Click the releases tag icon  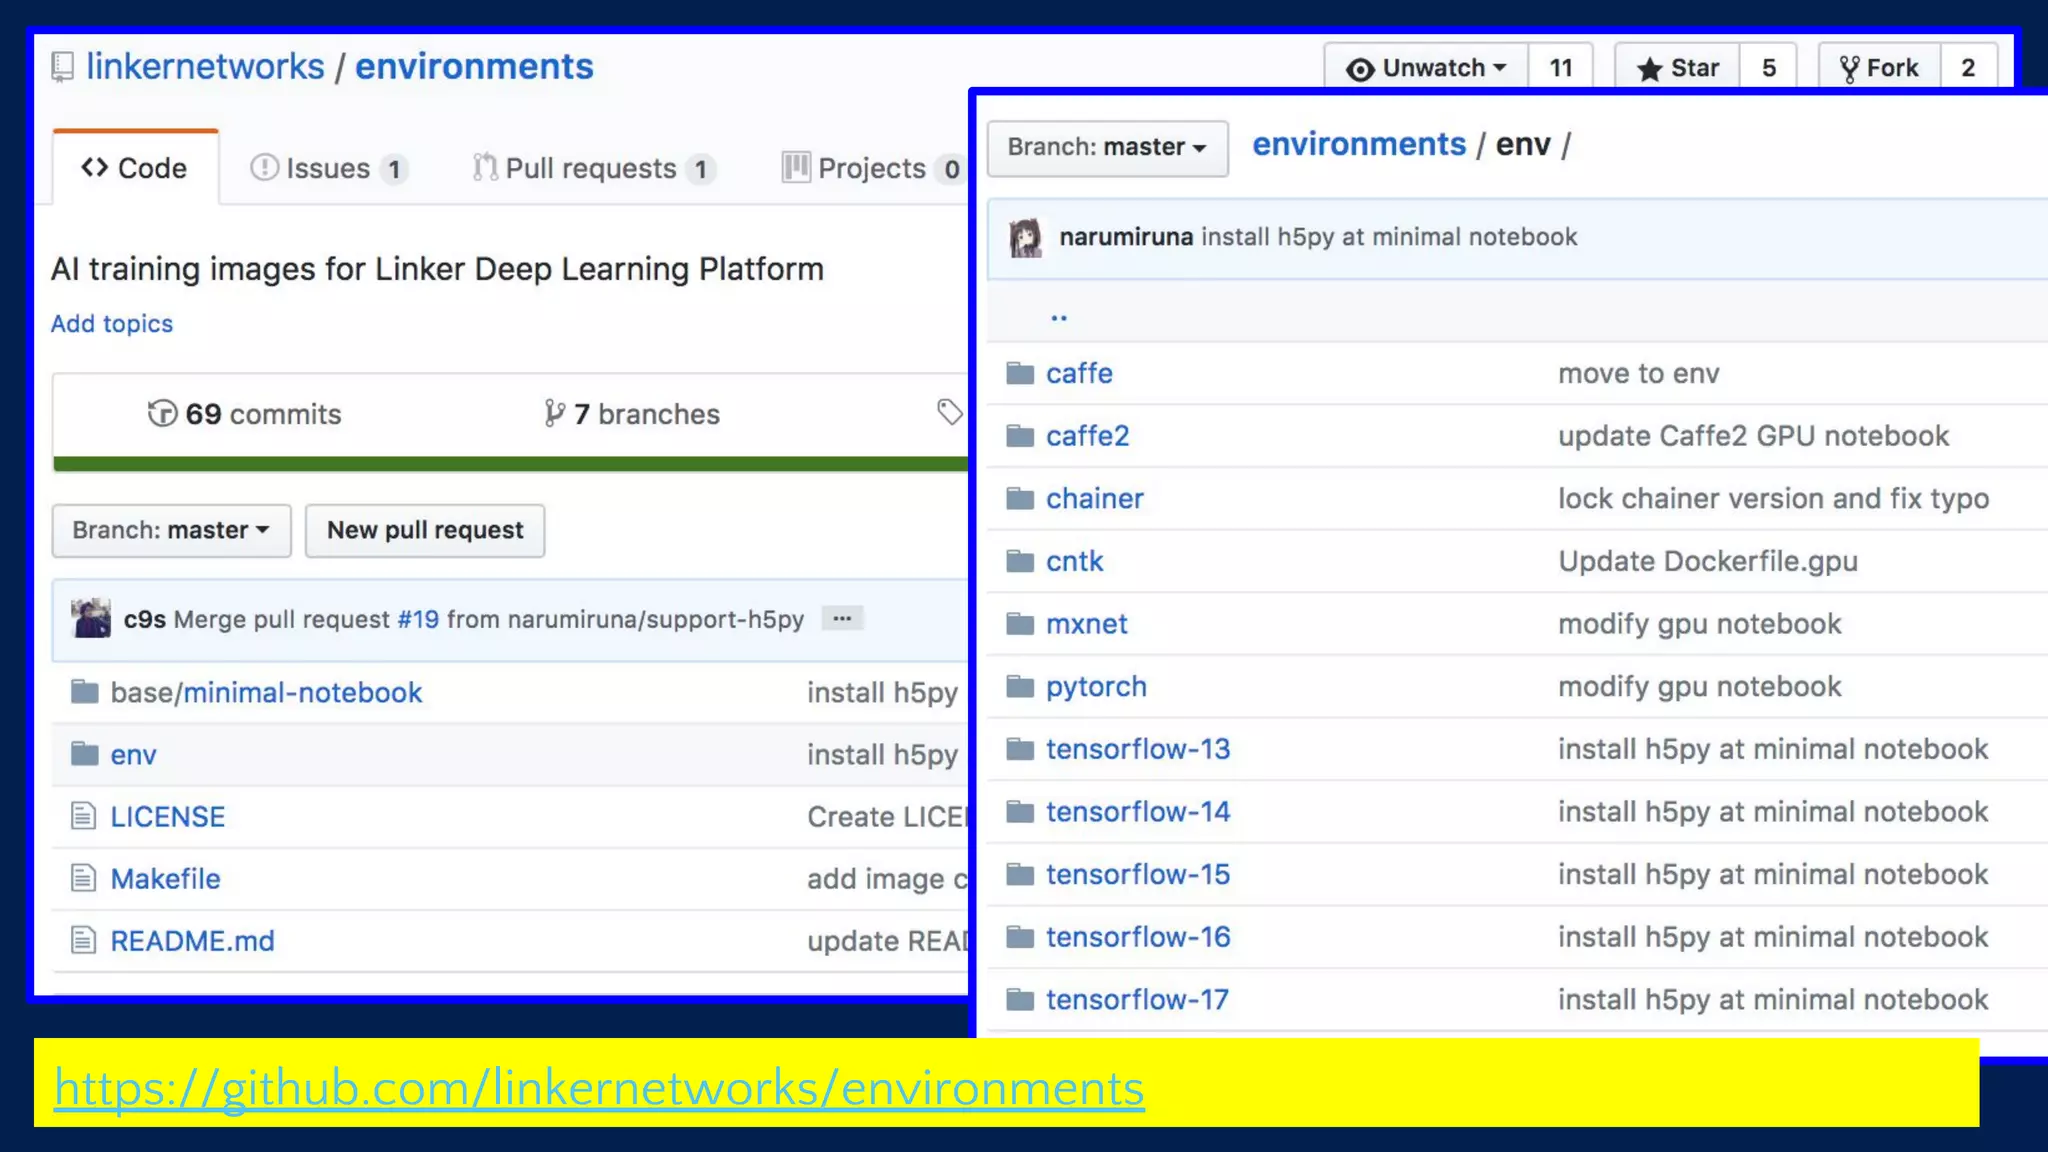click(x=949, y=411)
